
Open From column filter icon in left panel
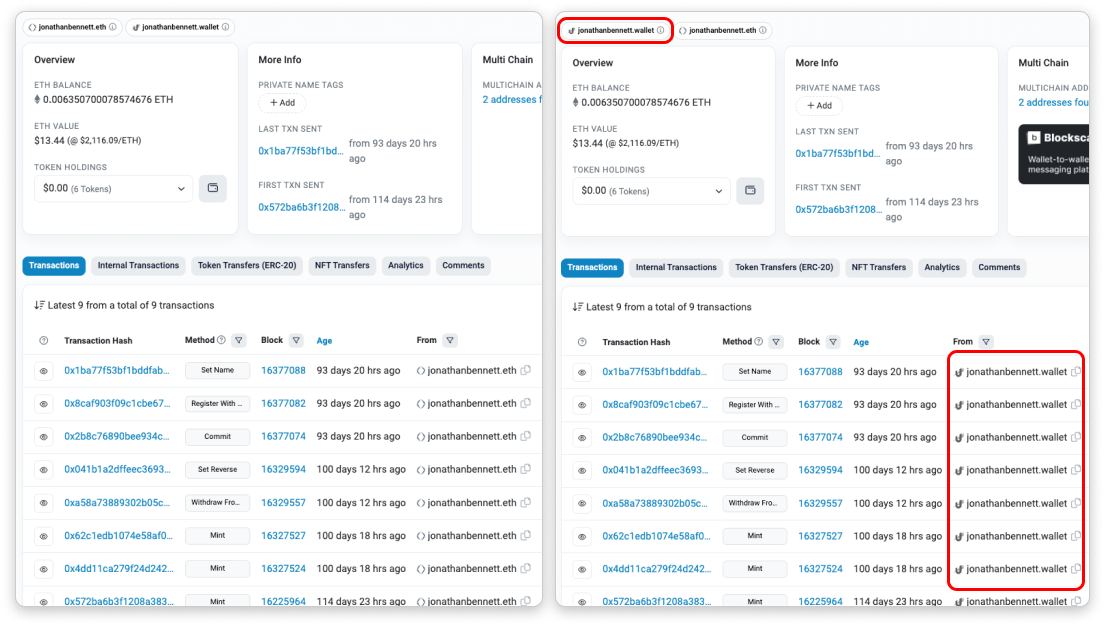[x=450, y=341]
